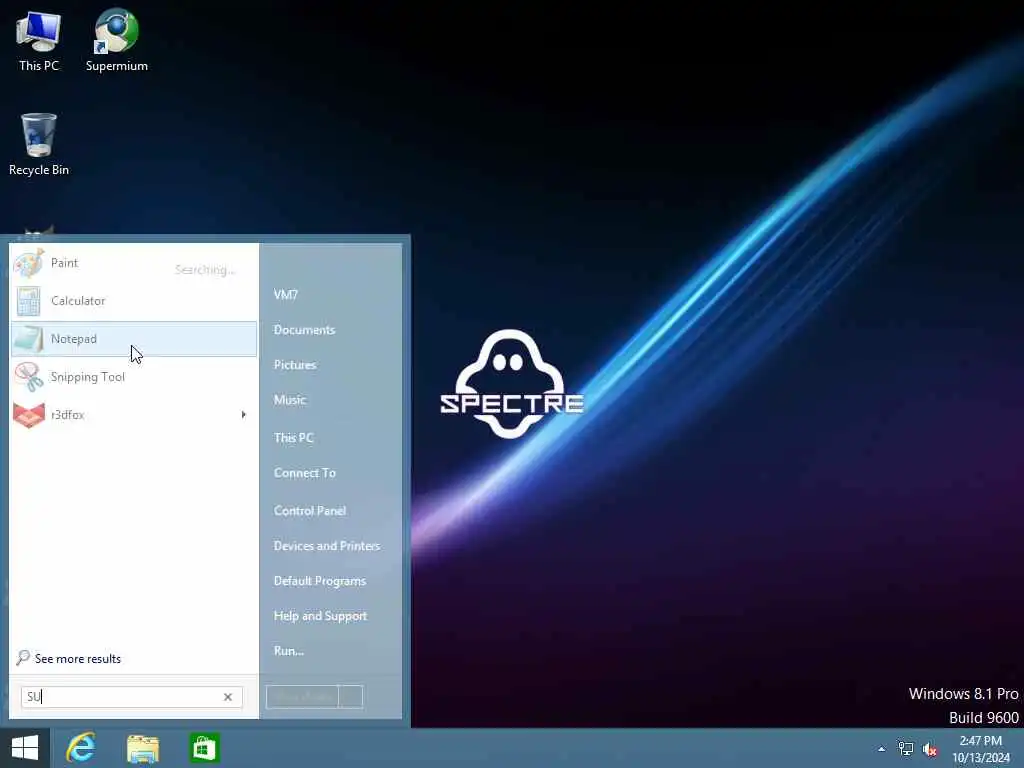Image resolution: width=1024 pixels, height=768 pixels.
Task: Open This PC in the start menu right pane
Action: click(294, 438)
